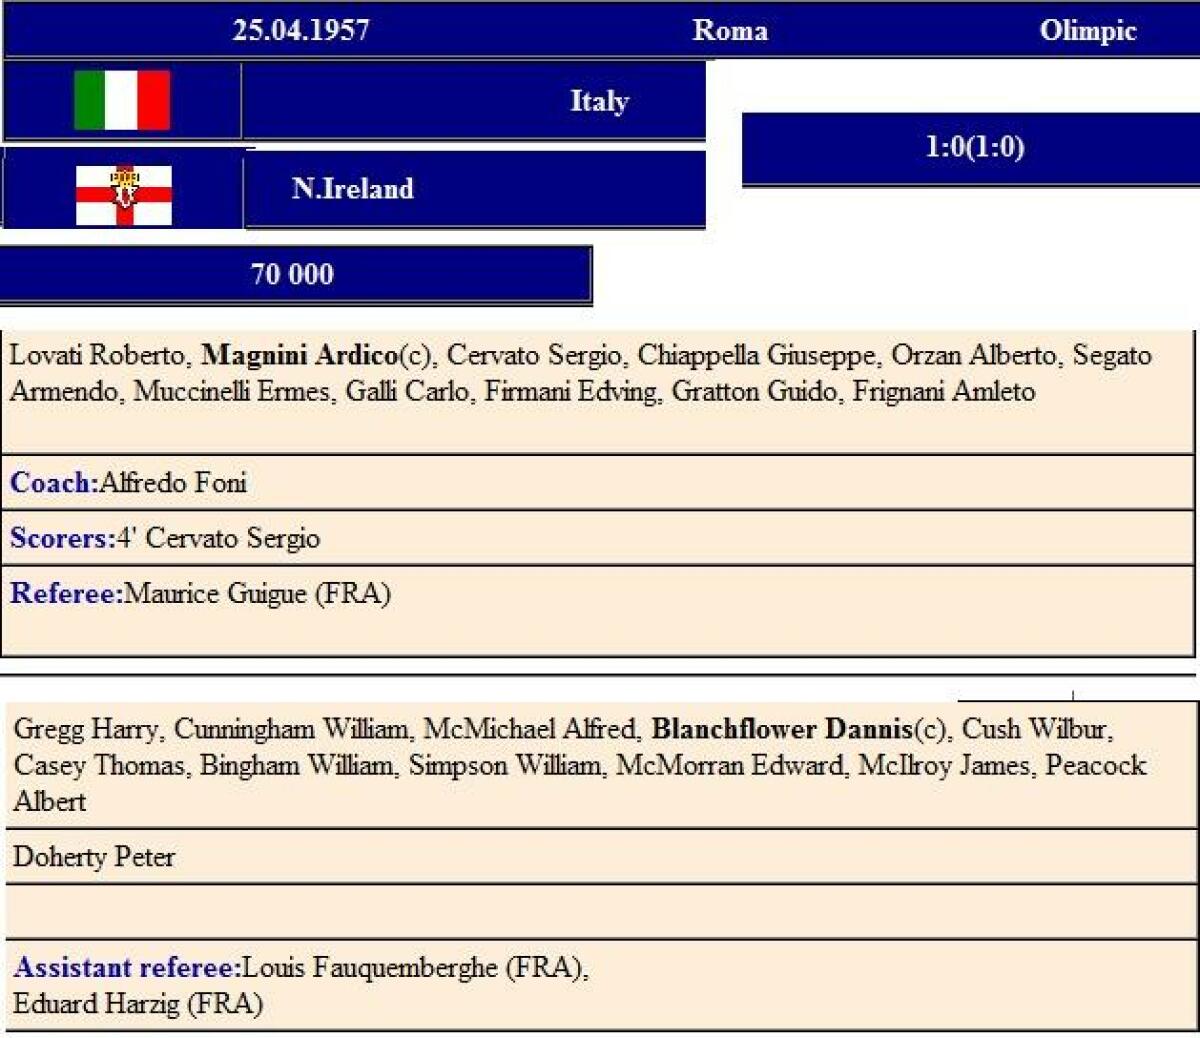
Task: Click the Northern Ireland flag icon
Action: pyautogui.click(x=124, y=195)
